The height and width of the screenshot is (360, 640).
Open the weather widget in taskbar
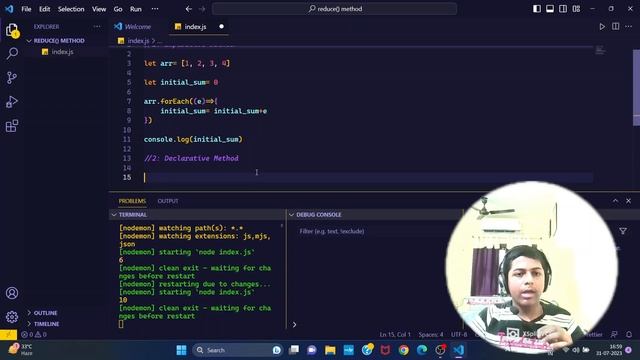(x=20, y=349)
